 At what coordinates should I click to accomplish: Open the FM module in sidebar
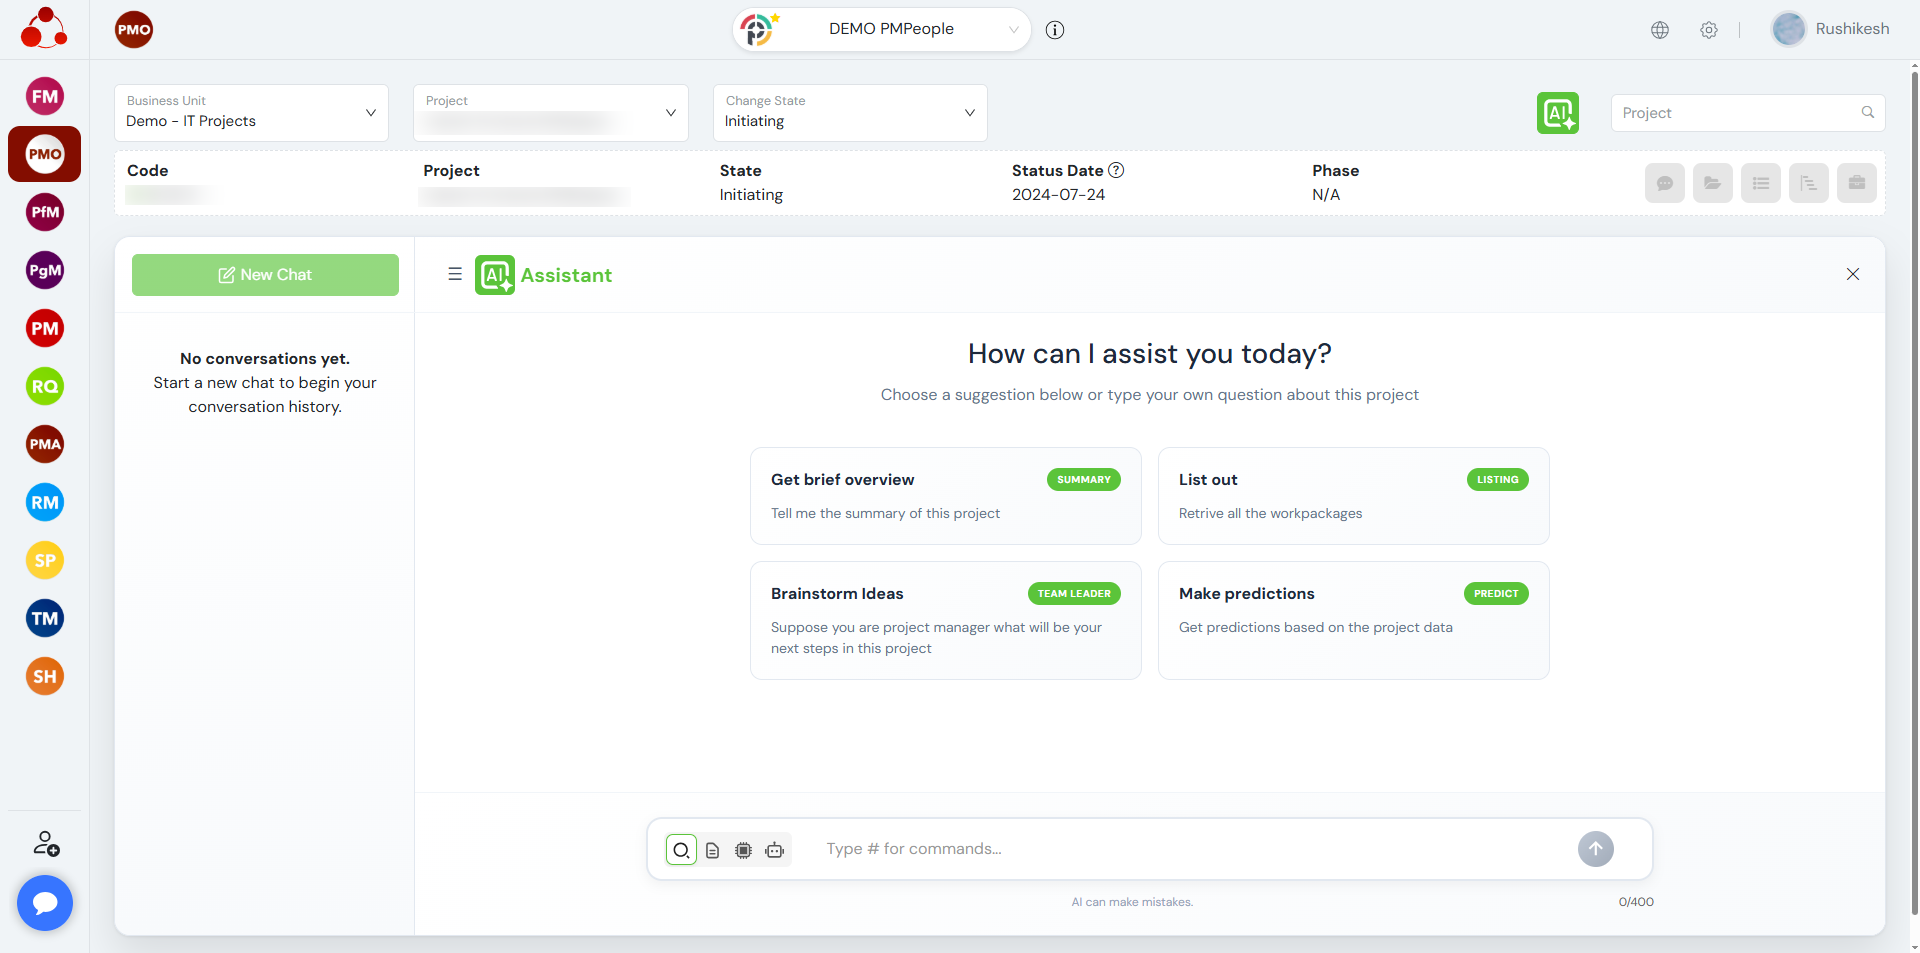pos(45,97)
